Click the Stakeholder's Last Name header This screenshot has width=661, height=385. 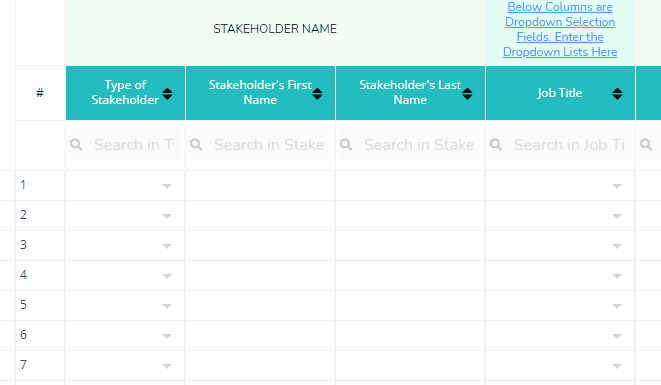[x=410, y=93]
